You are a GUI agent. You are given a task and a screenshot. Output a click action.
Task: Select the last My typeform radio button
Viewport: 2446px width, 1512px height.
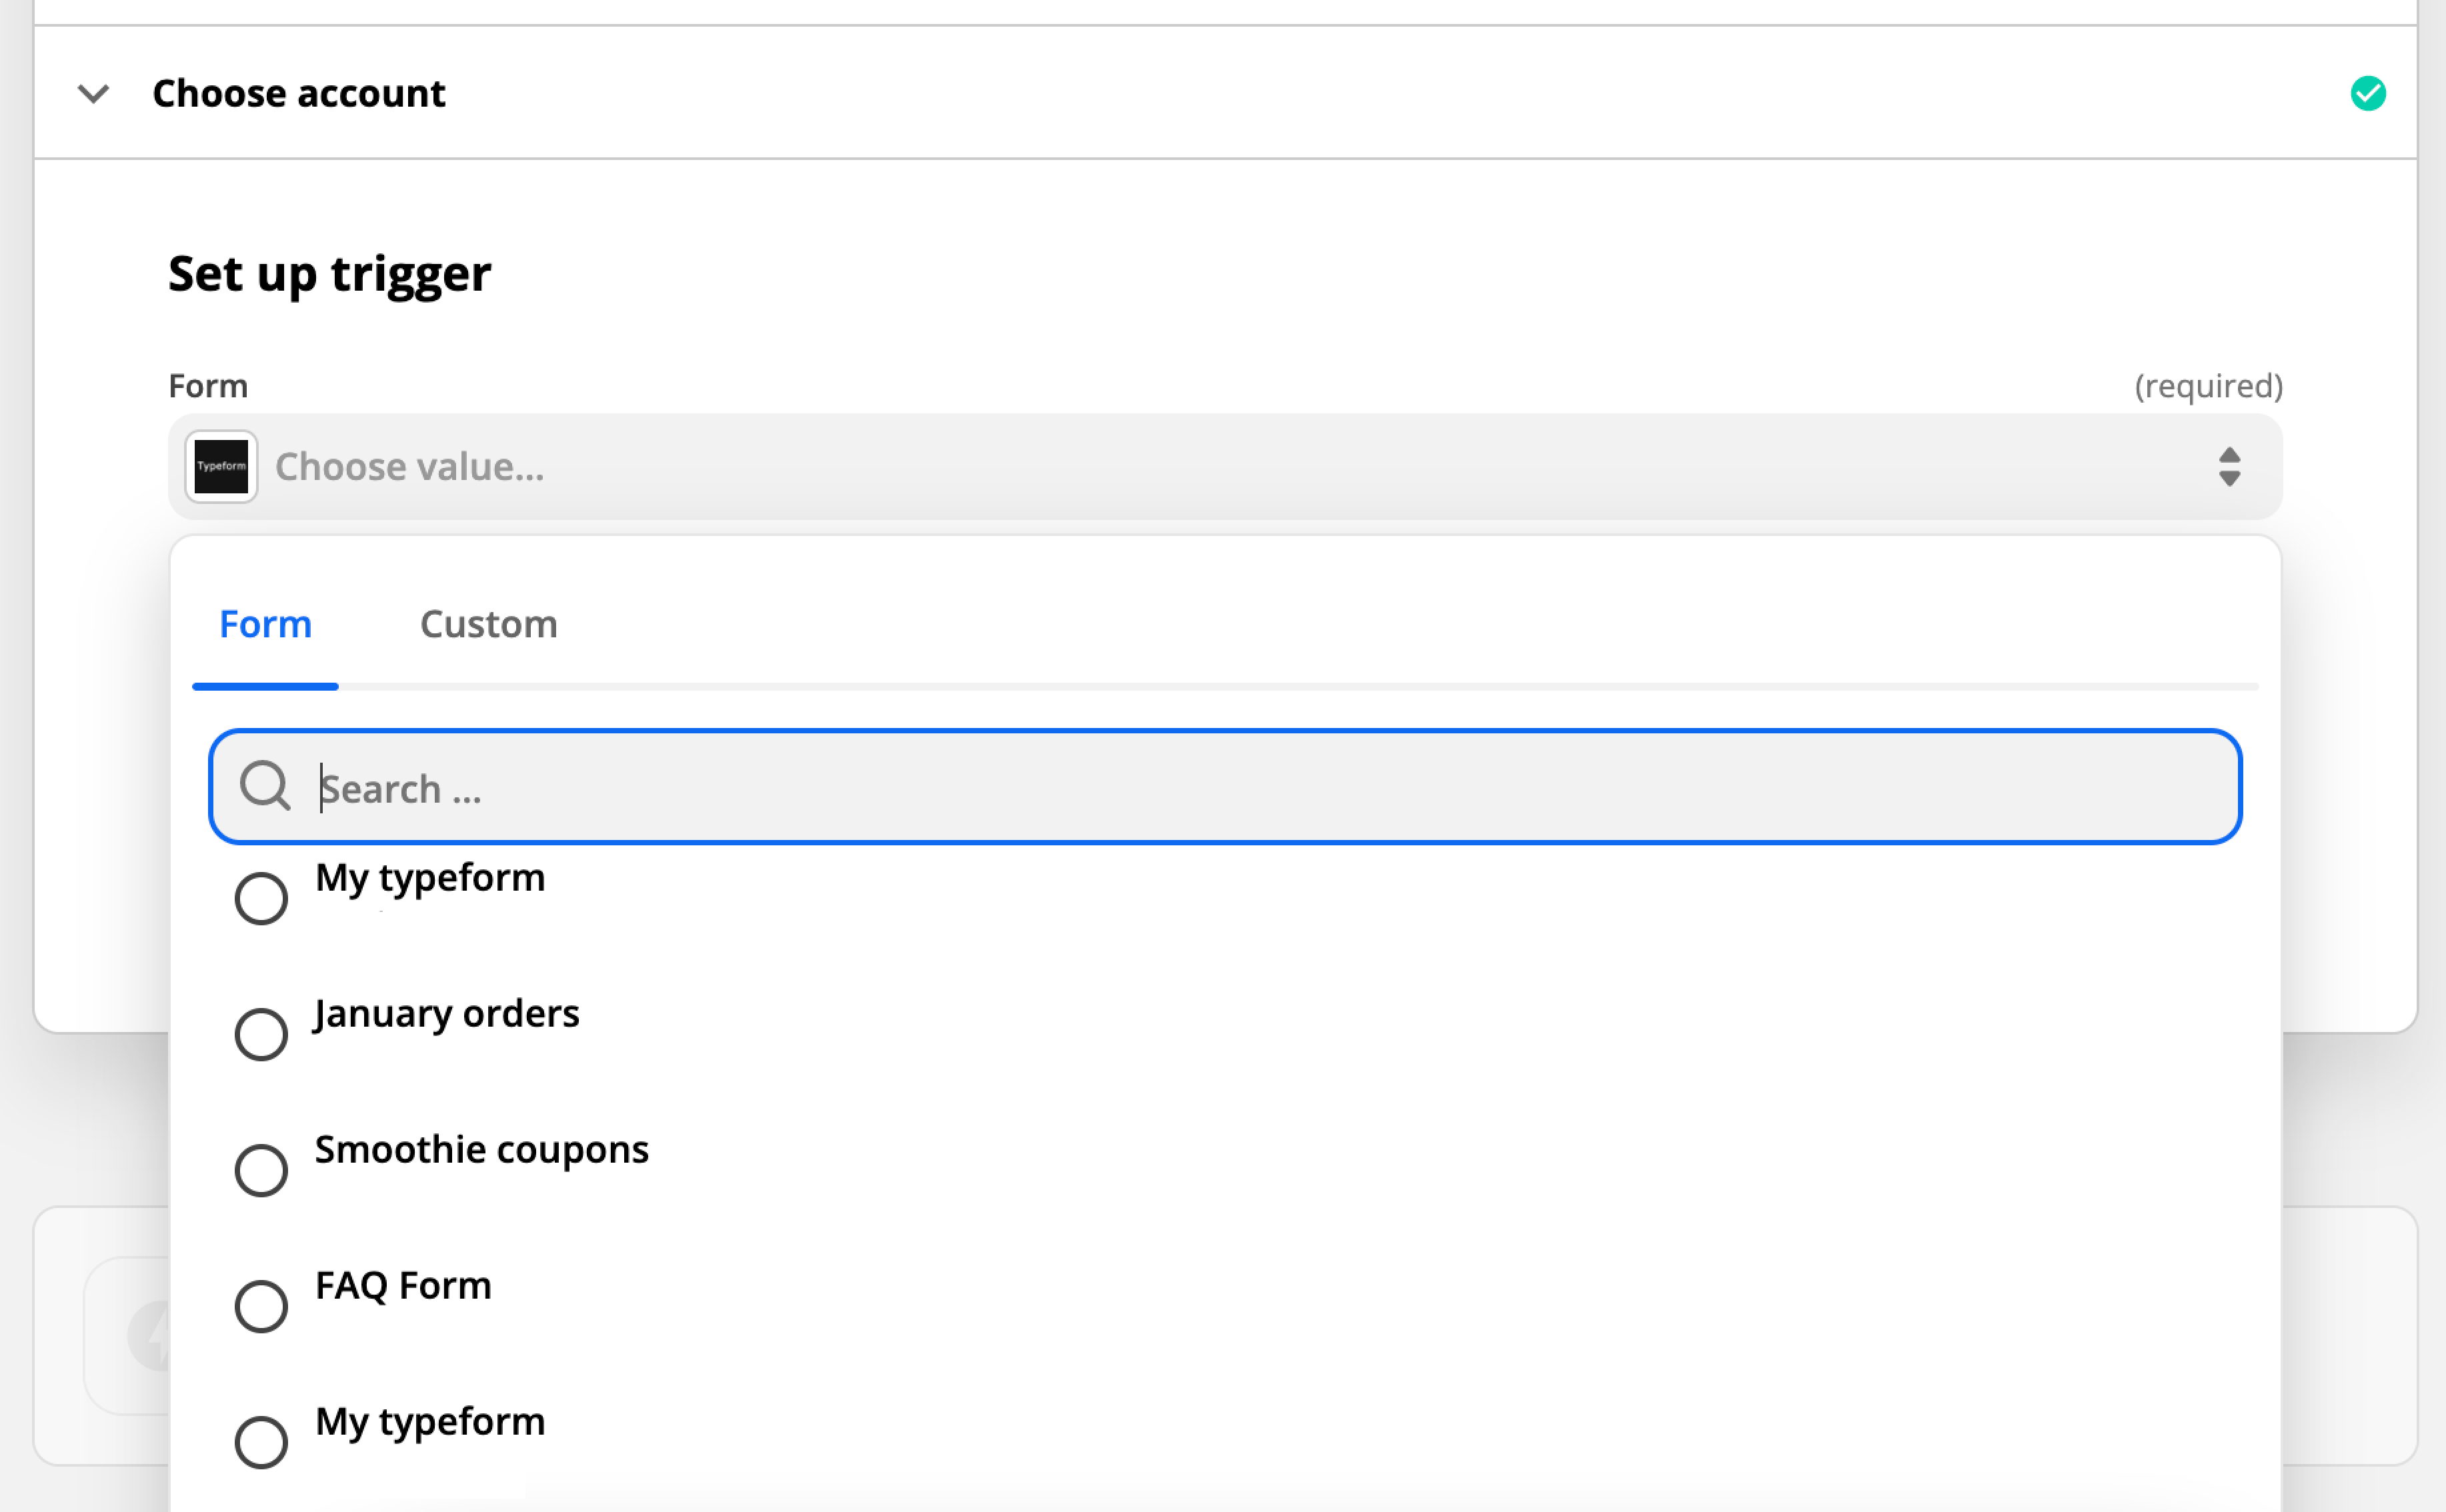261,1442
